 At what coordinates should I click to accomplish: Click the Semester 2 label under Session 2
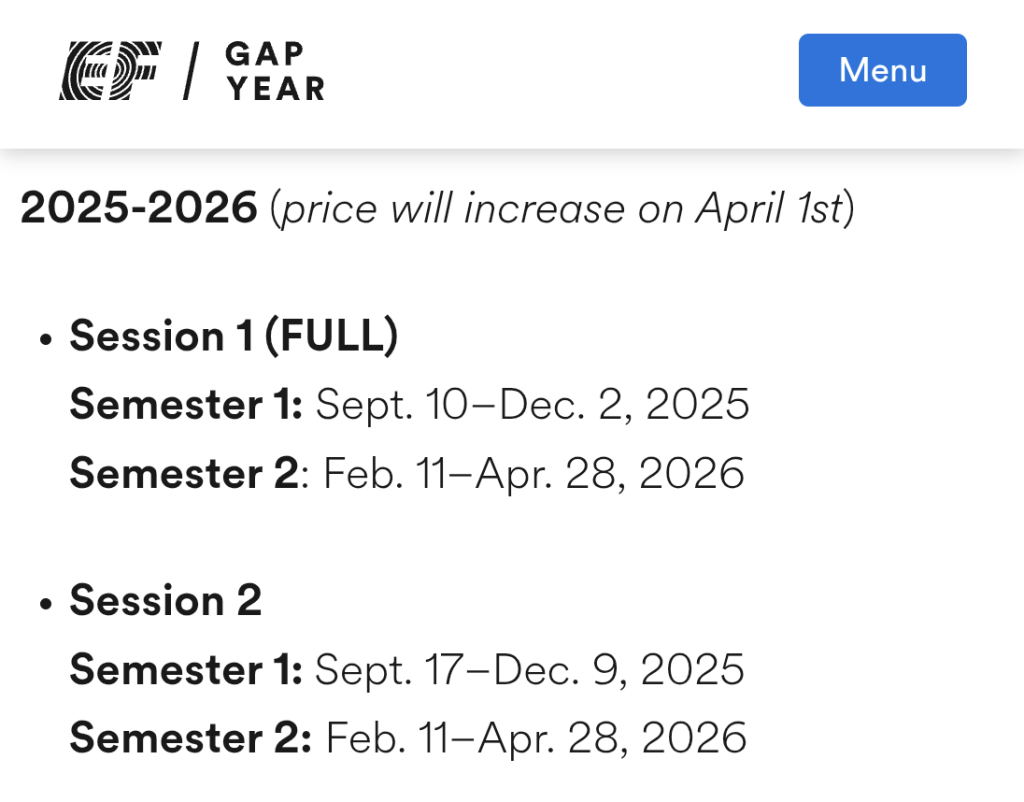(190, 737)
